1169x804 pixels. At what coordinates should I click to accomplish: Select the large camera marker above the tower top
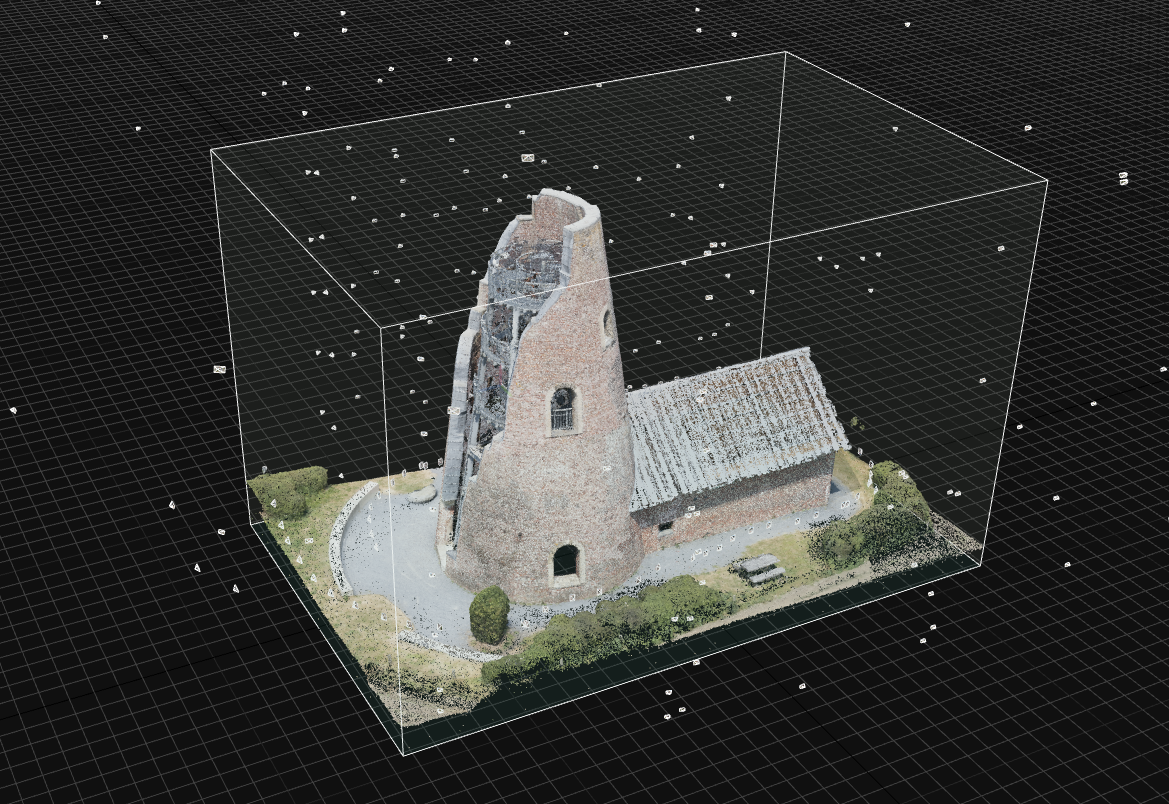(x=527, y=158)
